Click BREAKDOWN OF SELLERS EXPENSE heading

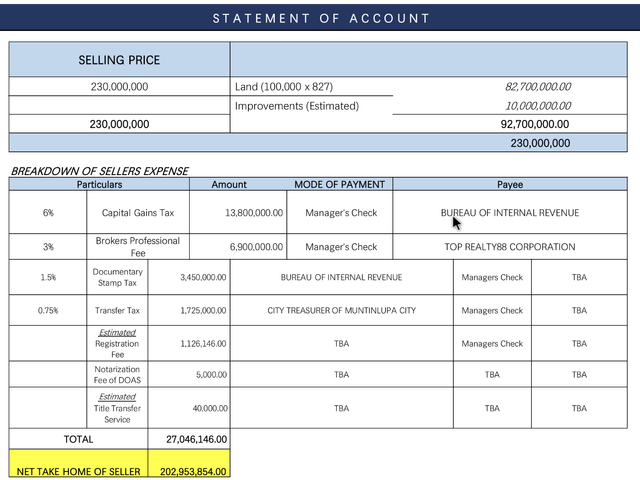pos(100,171)
